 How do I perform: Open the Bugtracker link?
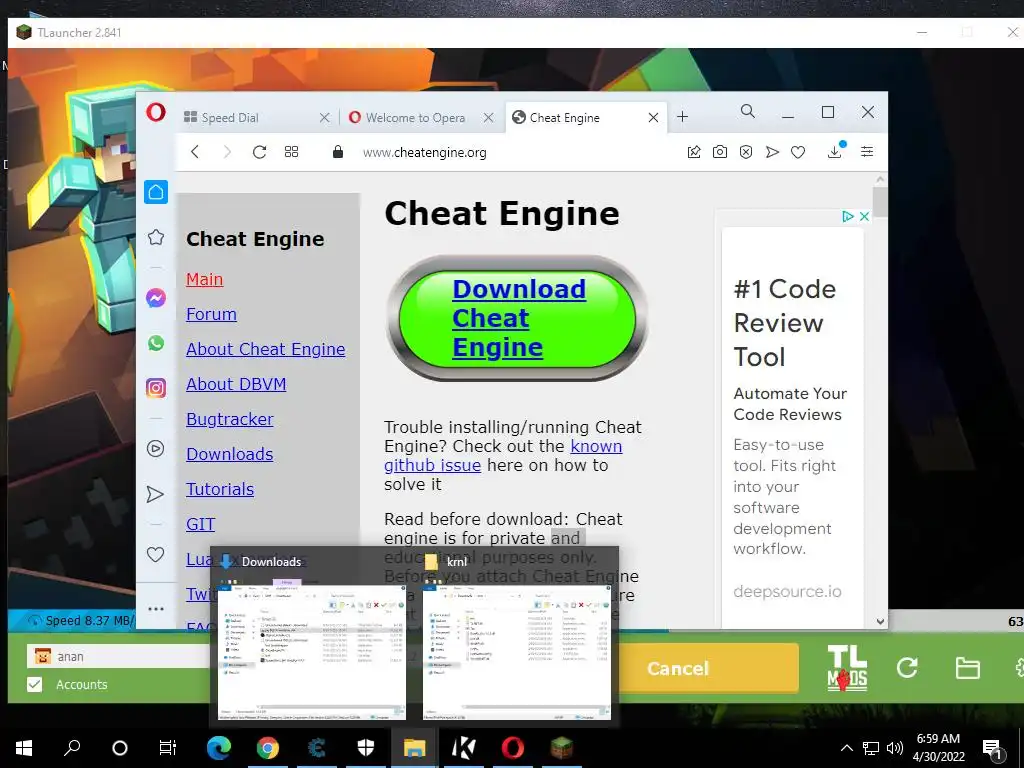[229, 419]
